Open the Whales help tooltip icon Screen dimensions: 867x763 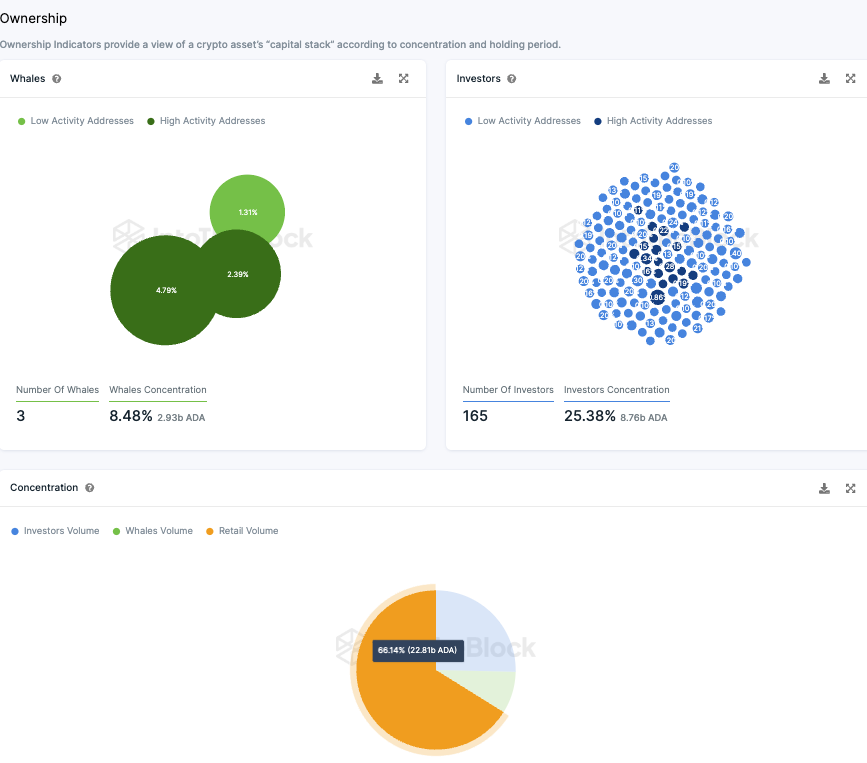tap(56, 79)
